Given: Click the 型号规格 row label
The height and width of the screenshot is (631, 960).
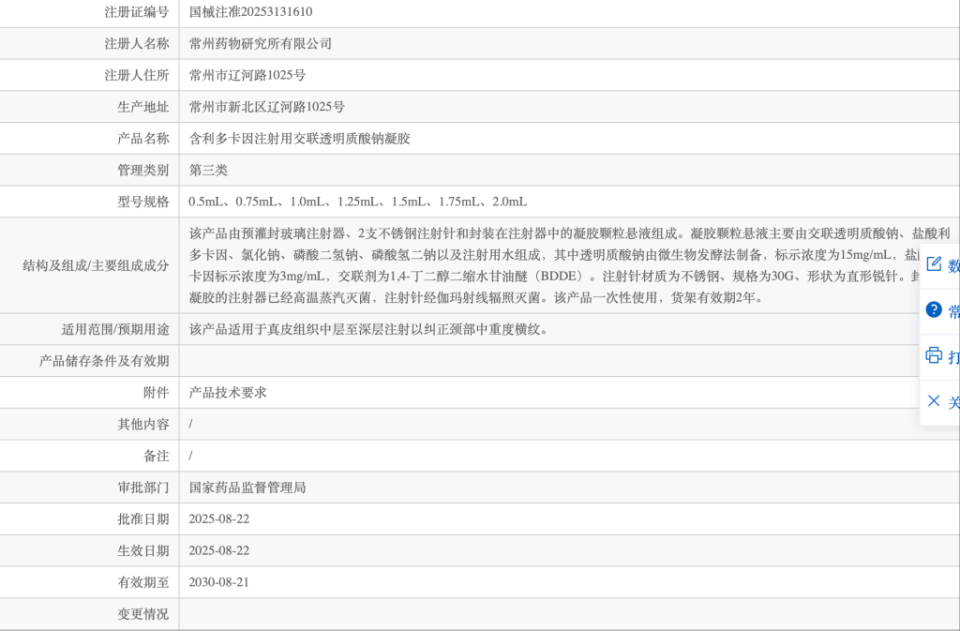Looking at the screenshot, I should tap(143, 202).
